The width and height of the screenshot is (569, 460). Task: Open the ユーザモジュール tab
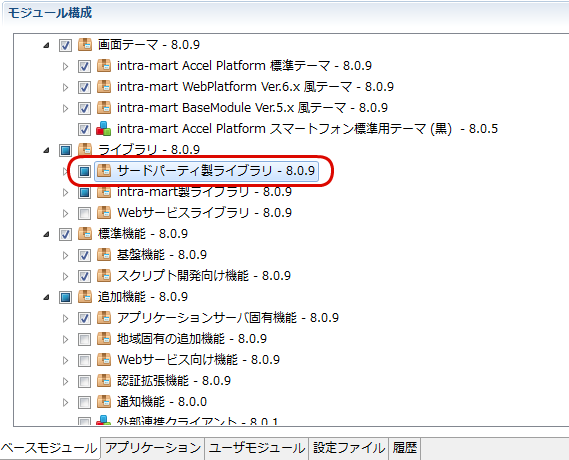point(257,448)
